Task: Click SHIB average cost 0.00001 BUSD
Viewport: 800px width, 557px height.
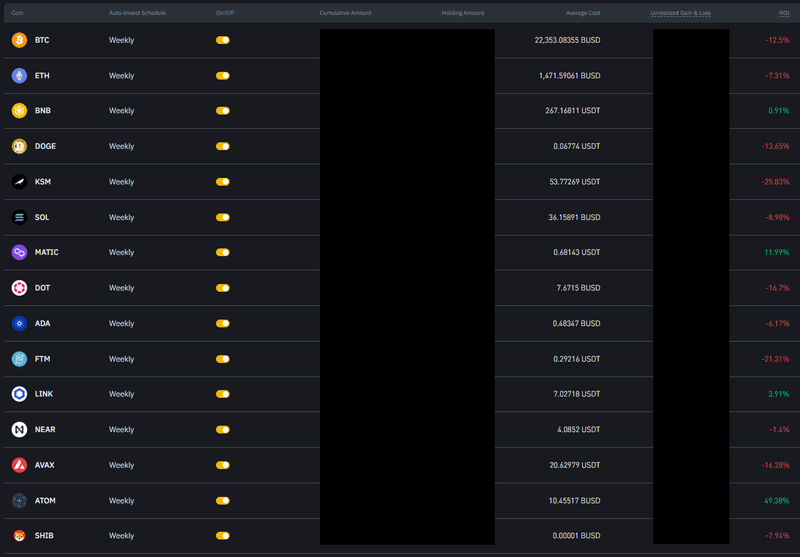Action: [577, 536]
